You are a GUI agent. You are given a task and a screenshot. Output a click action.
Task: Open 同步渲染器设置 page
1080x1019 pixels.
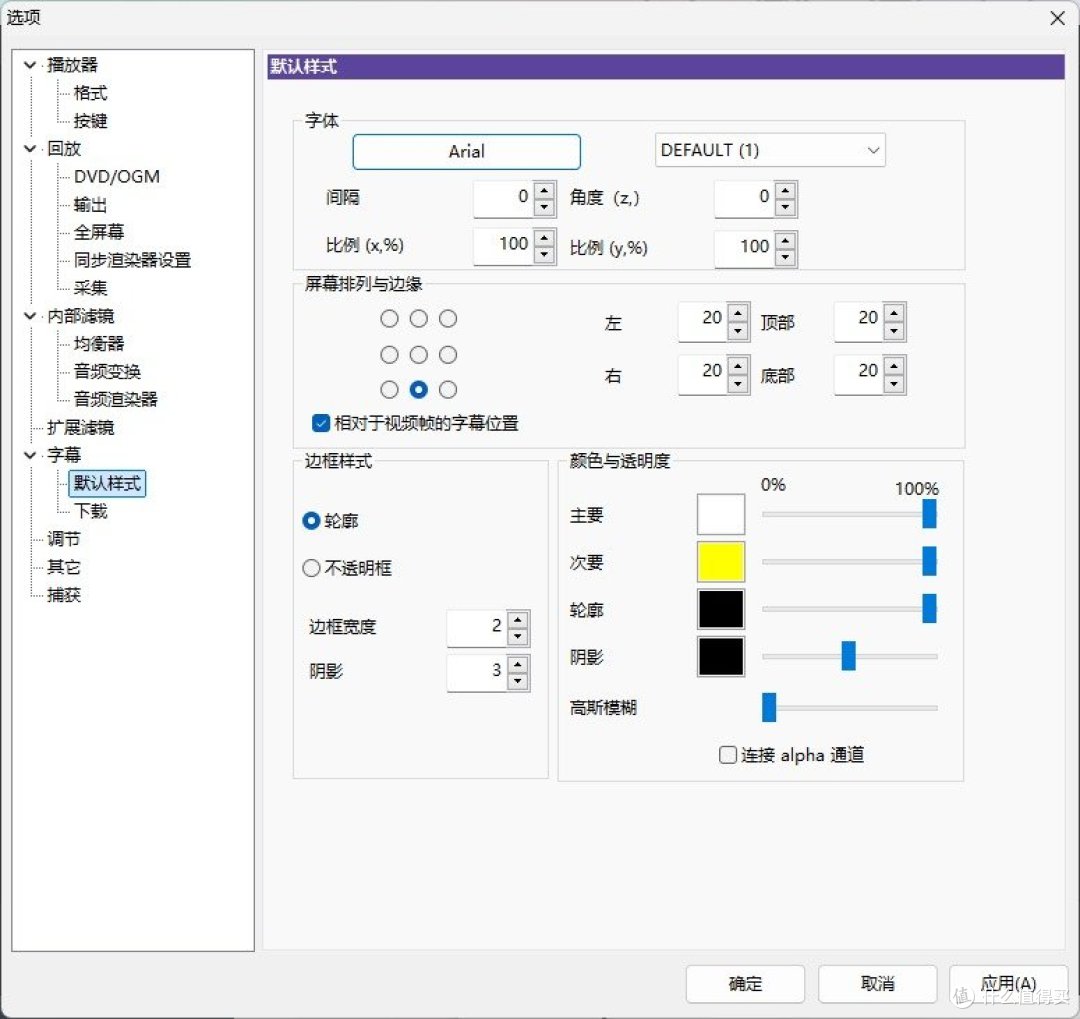tap(132, 260)
